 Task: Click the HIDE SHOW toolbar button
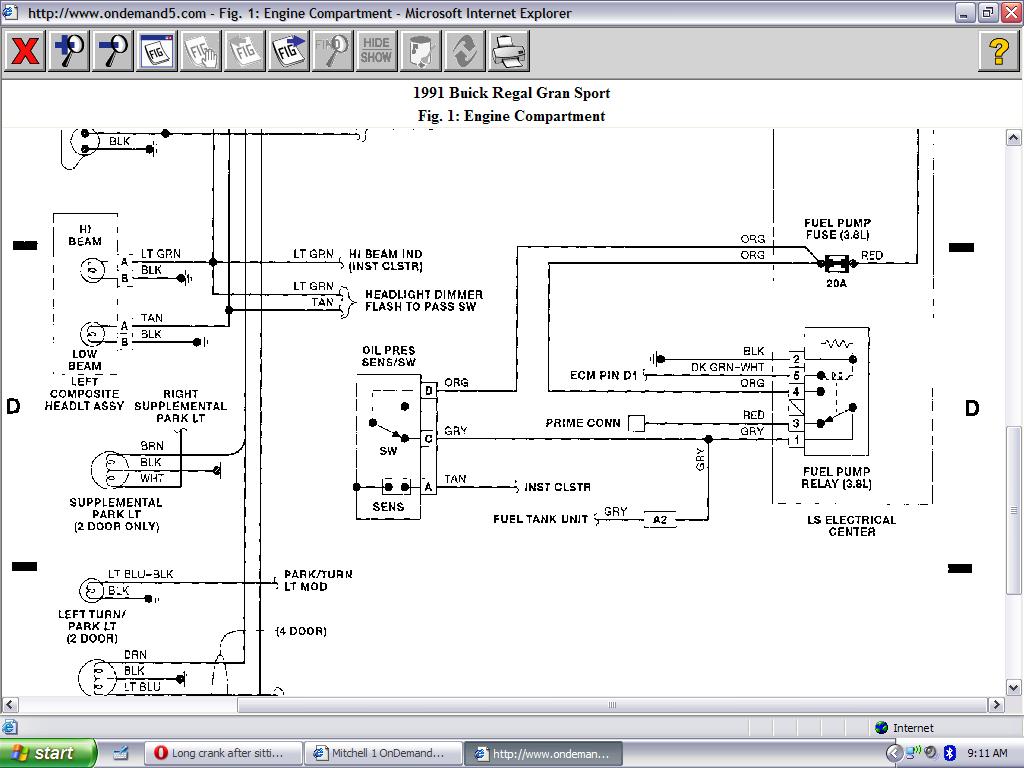(x=376, y=51)
